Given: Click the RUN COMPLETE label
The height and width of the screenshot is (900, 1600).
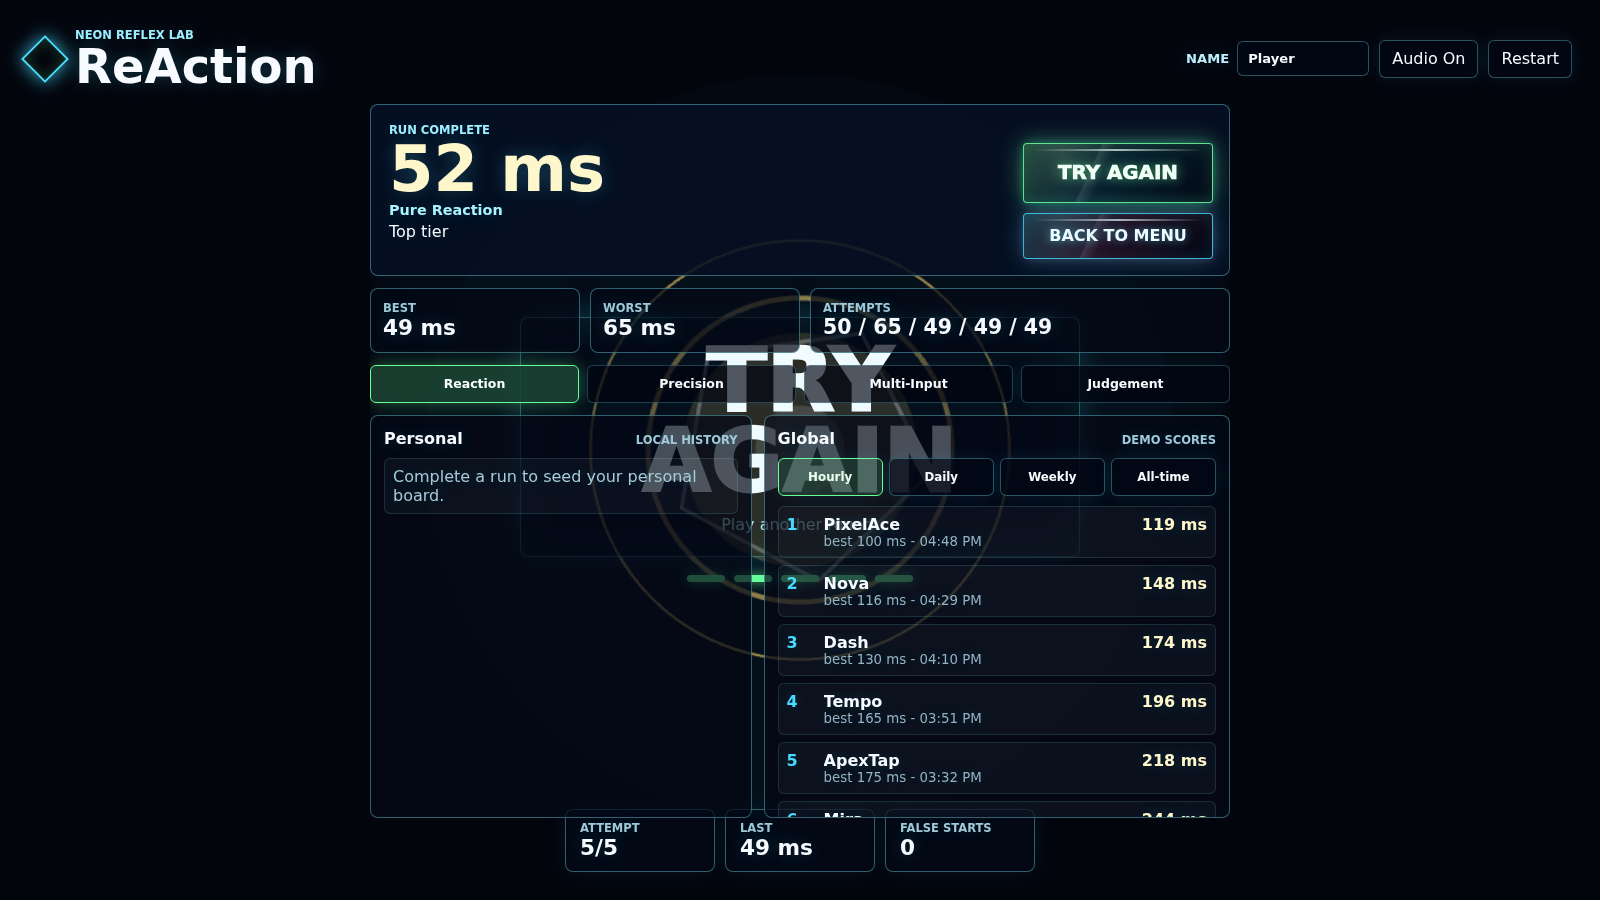Looking at the screenshot, I should click(439, 130).
